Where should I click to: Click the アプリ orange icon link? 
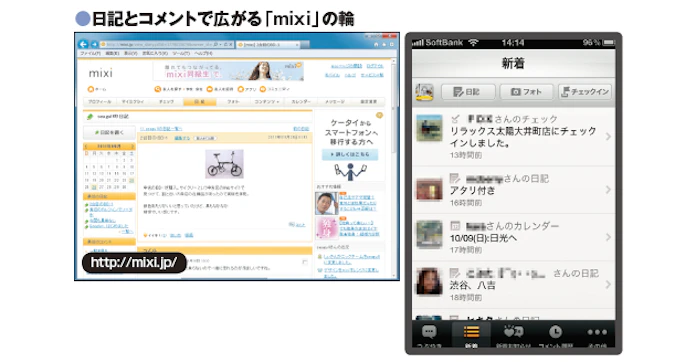coord(248,89)
